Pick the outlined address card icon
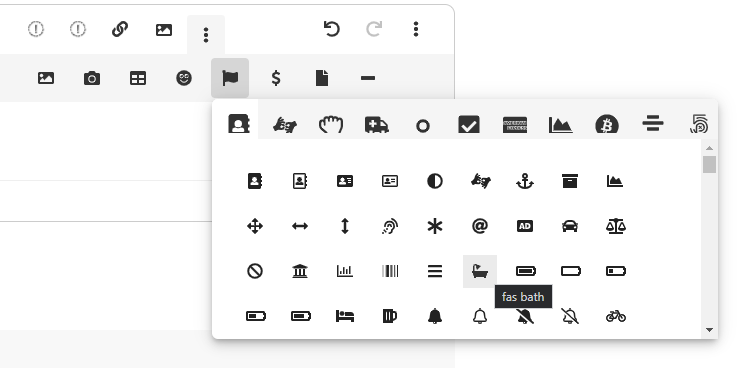The width and height of the screenshot is (752, 384). pos(390,181)
